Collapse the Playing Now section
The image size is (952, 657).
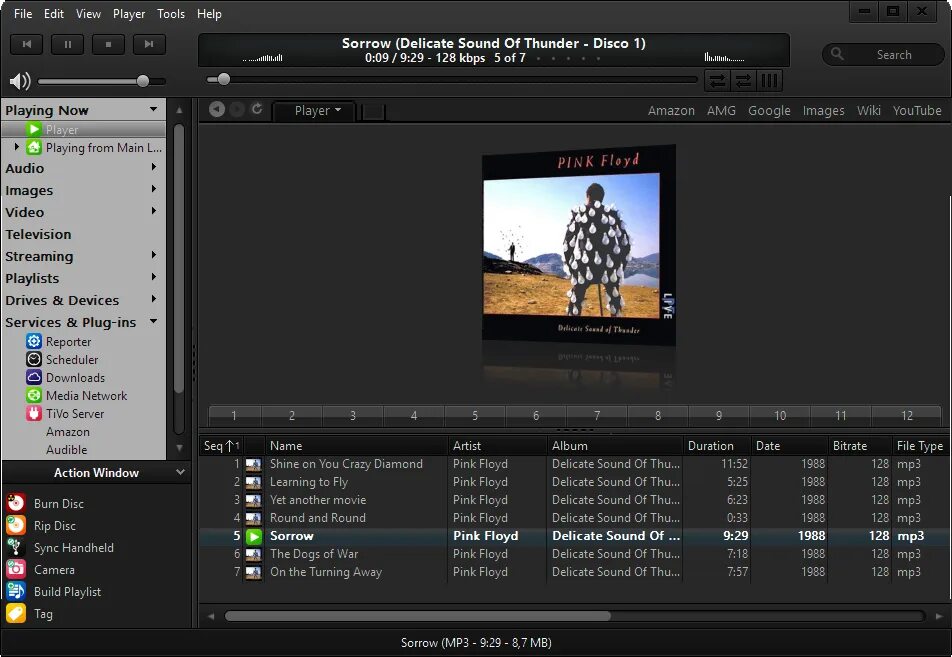(154, 109)
